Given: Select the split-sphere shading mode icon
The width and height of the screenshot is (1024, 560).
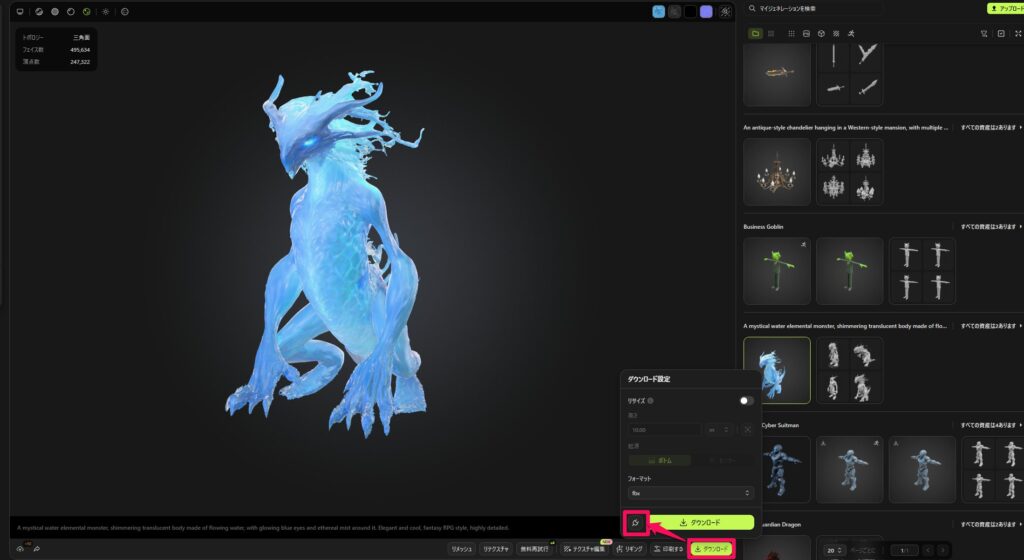Looking at the screenshot, I should (x=39, y=12).
